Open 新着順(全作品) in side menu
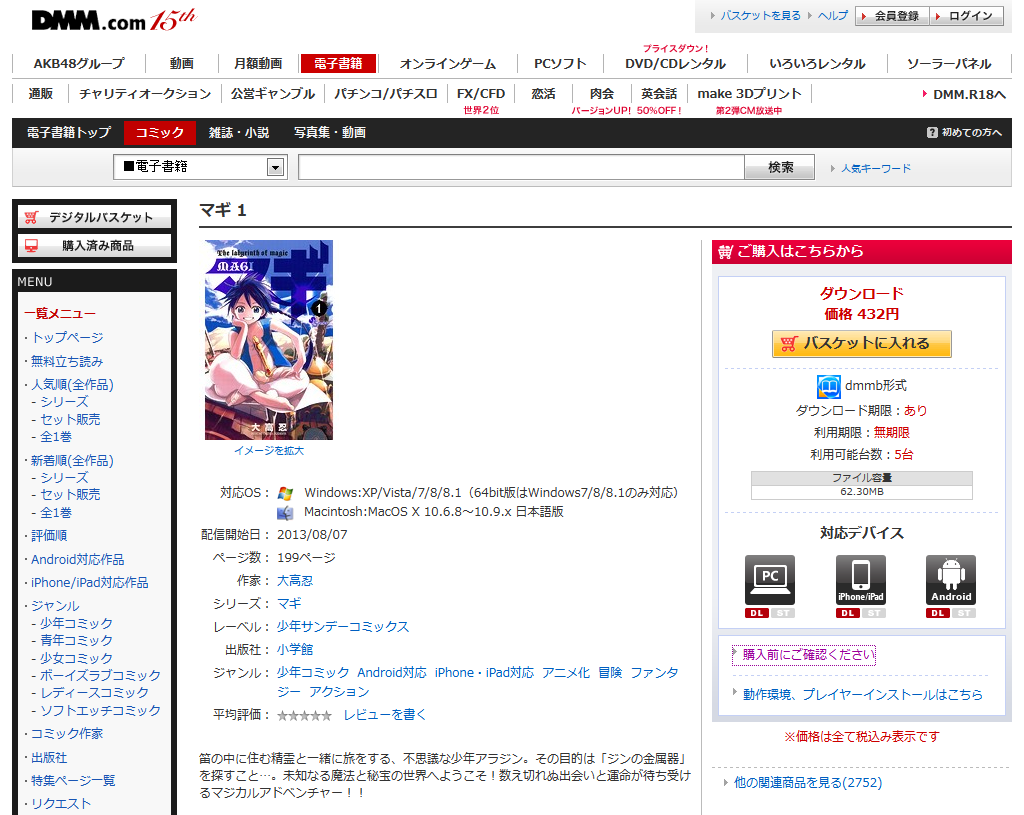Screen dimensions: 1024x815 click(72, 460)
